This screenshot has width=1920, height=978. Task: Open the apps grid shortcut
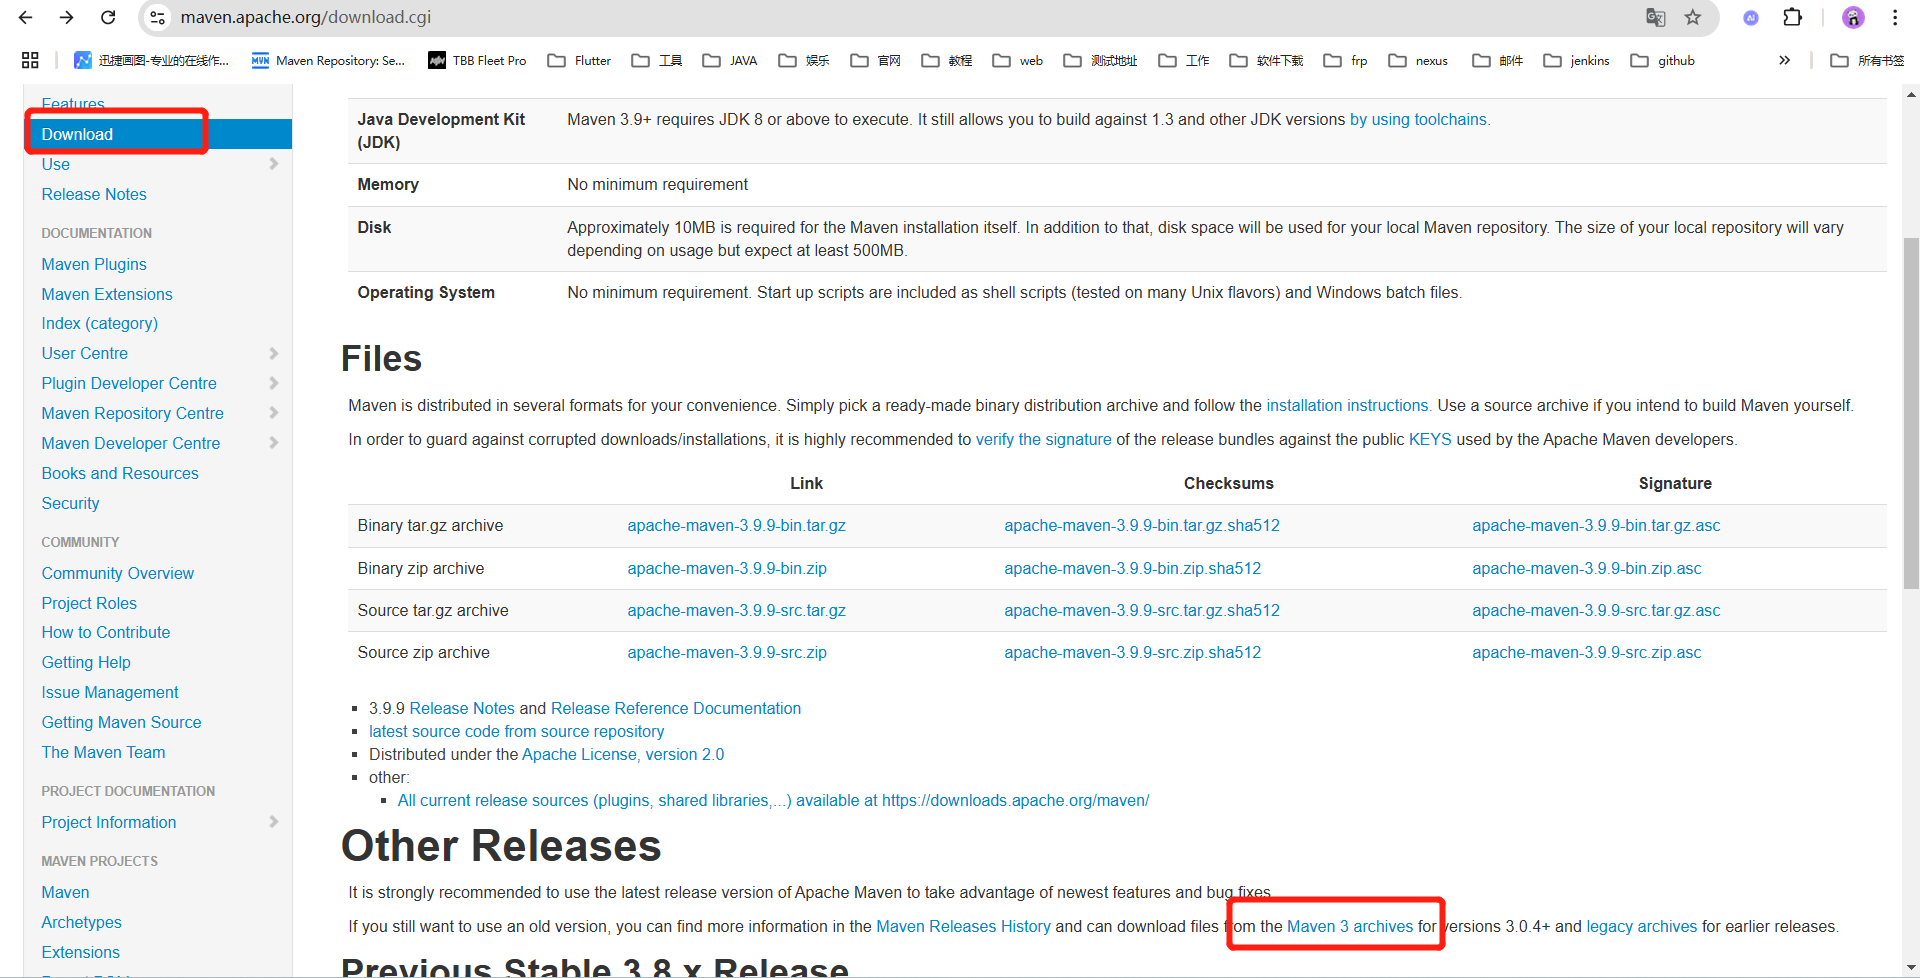pyautogui.click(x=30, y=60)
